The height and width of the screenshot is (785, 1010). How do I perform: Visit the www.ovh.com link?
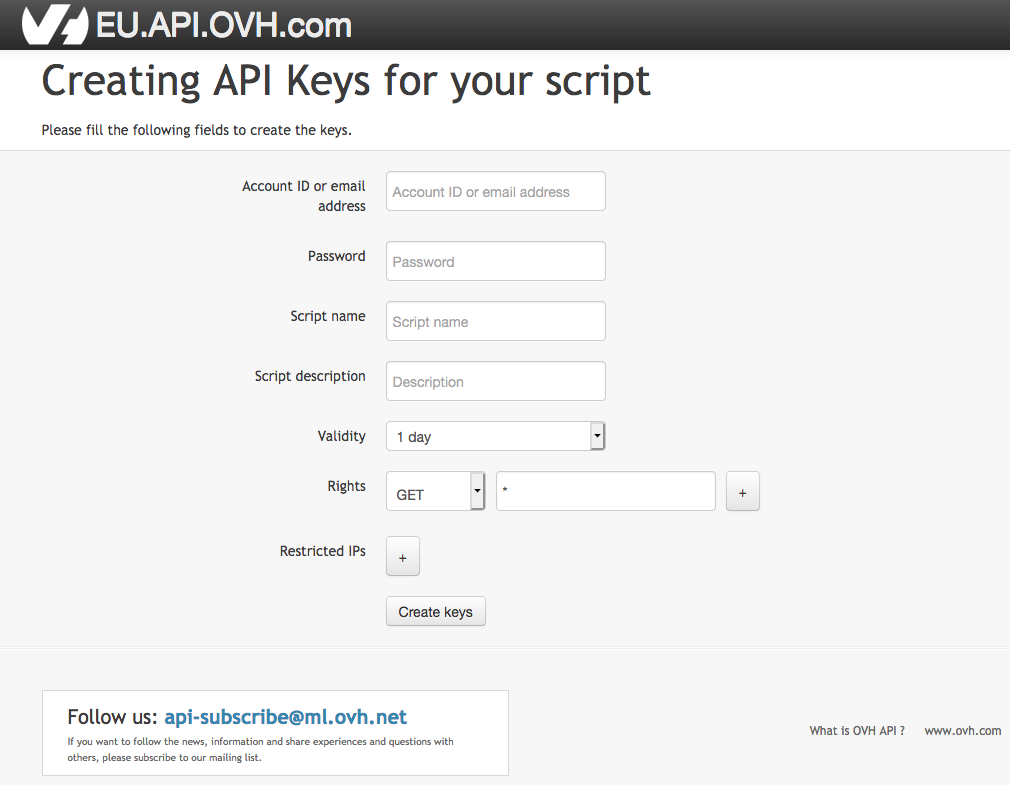tap(961, 731)
